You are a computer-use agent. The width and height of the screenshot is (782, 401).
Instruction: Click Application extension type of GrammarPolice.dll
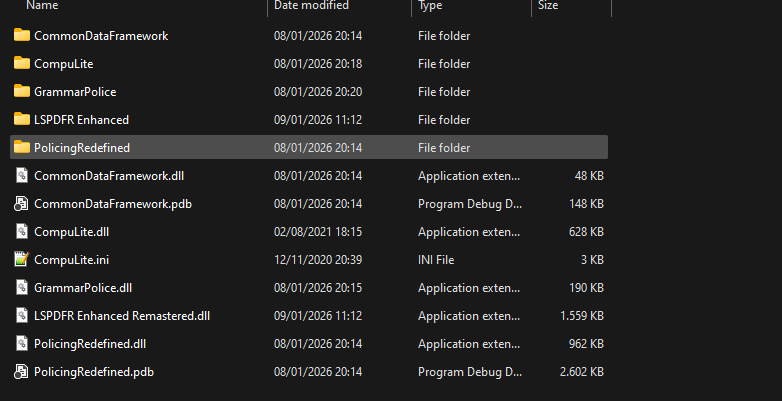(469, 287)
